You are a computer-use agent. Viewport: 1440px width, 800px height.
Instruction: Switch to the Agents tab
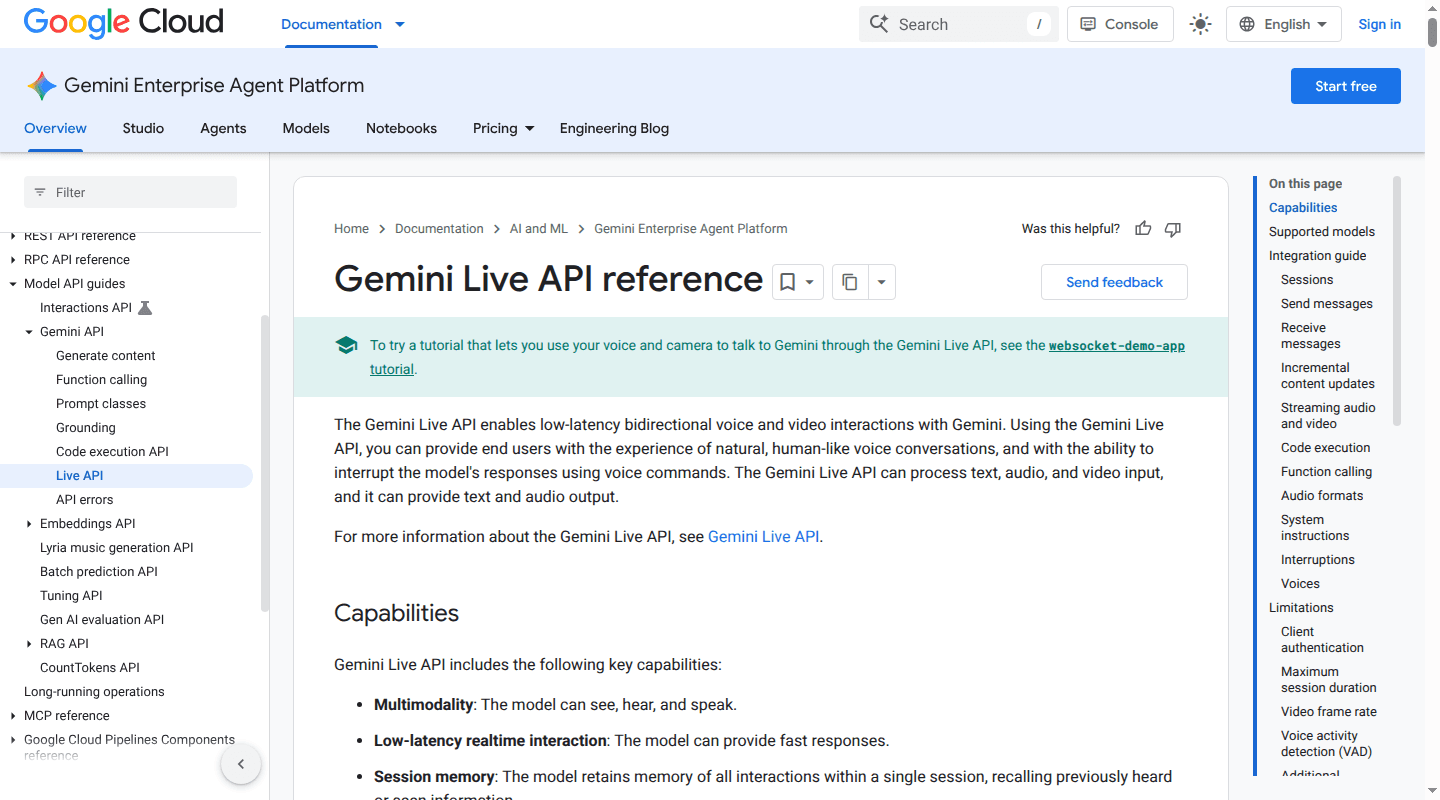coord(223,128)
